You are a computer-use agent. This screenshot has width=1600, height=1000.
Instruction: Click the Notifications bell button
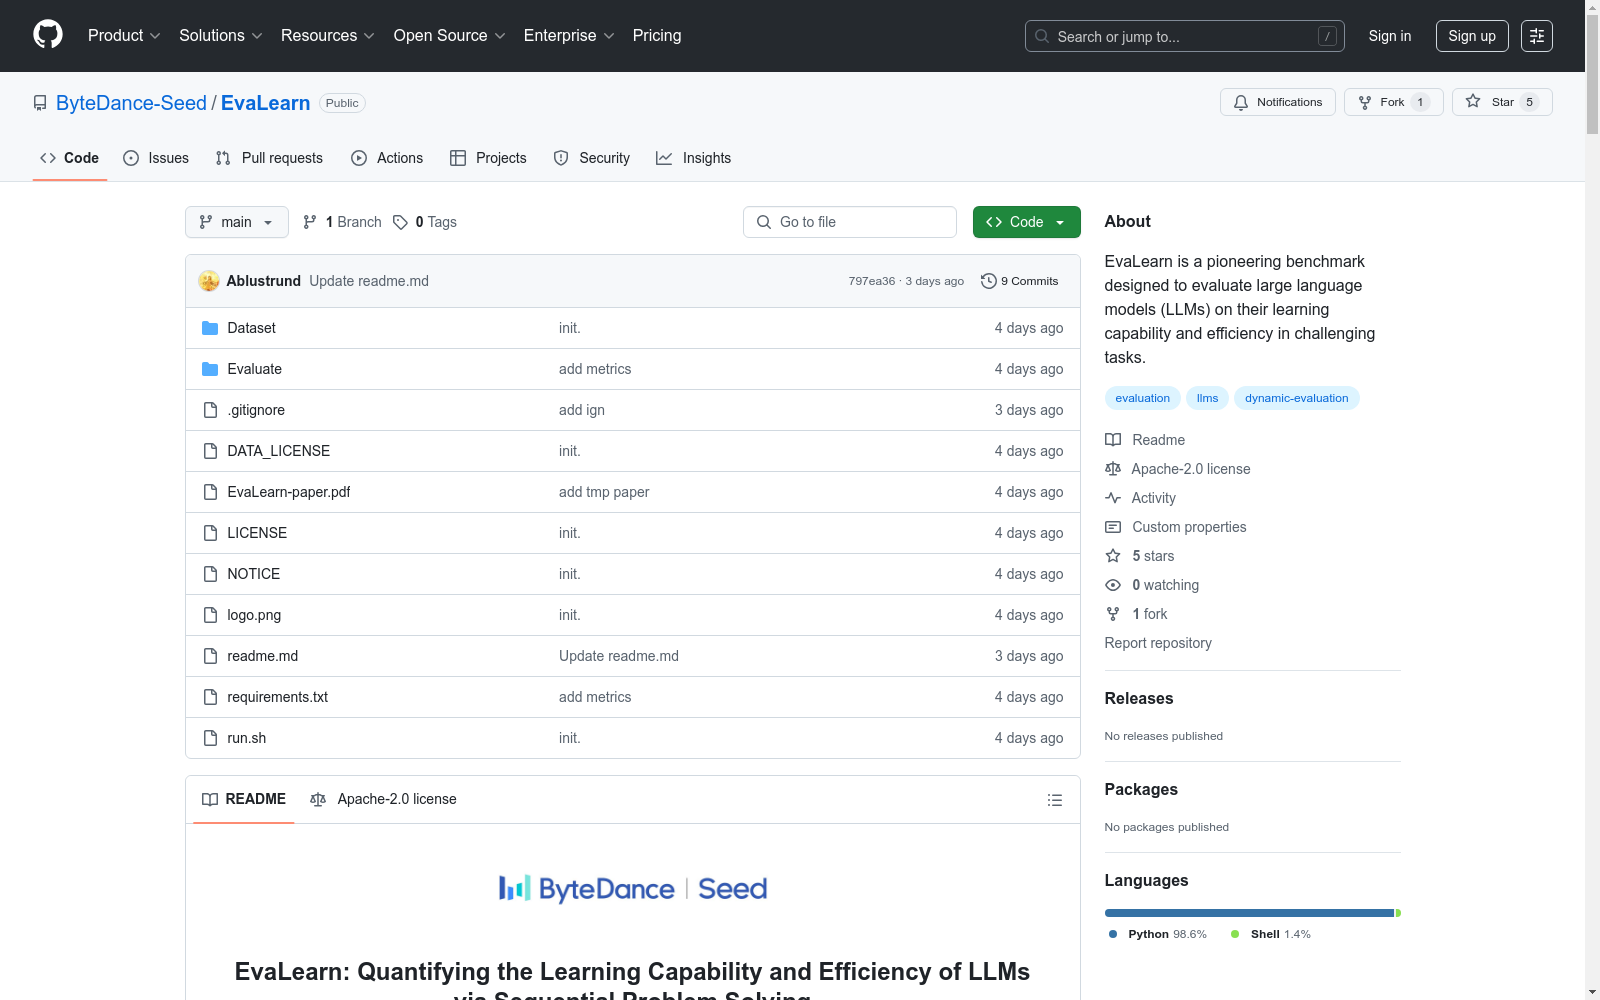coord(1277,102)
